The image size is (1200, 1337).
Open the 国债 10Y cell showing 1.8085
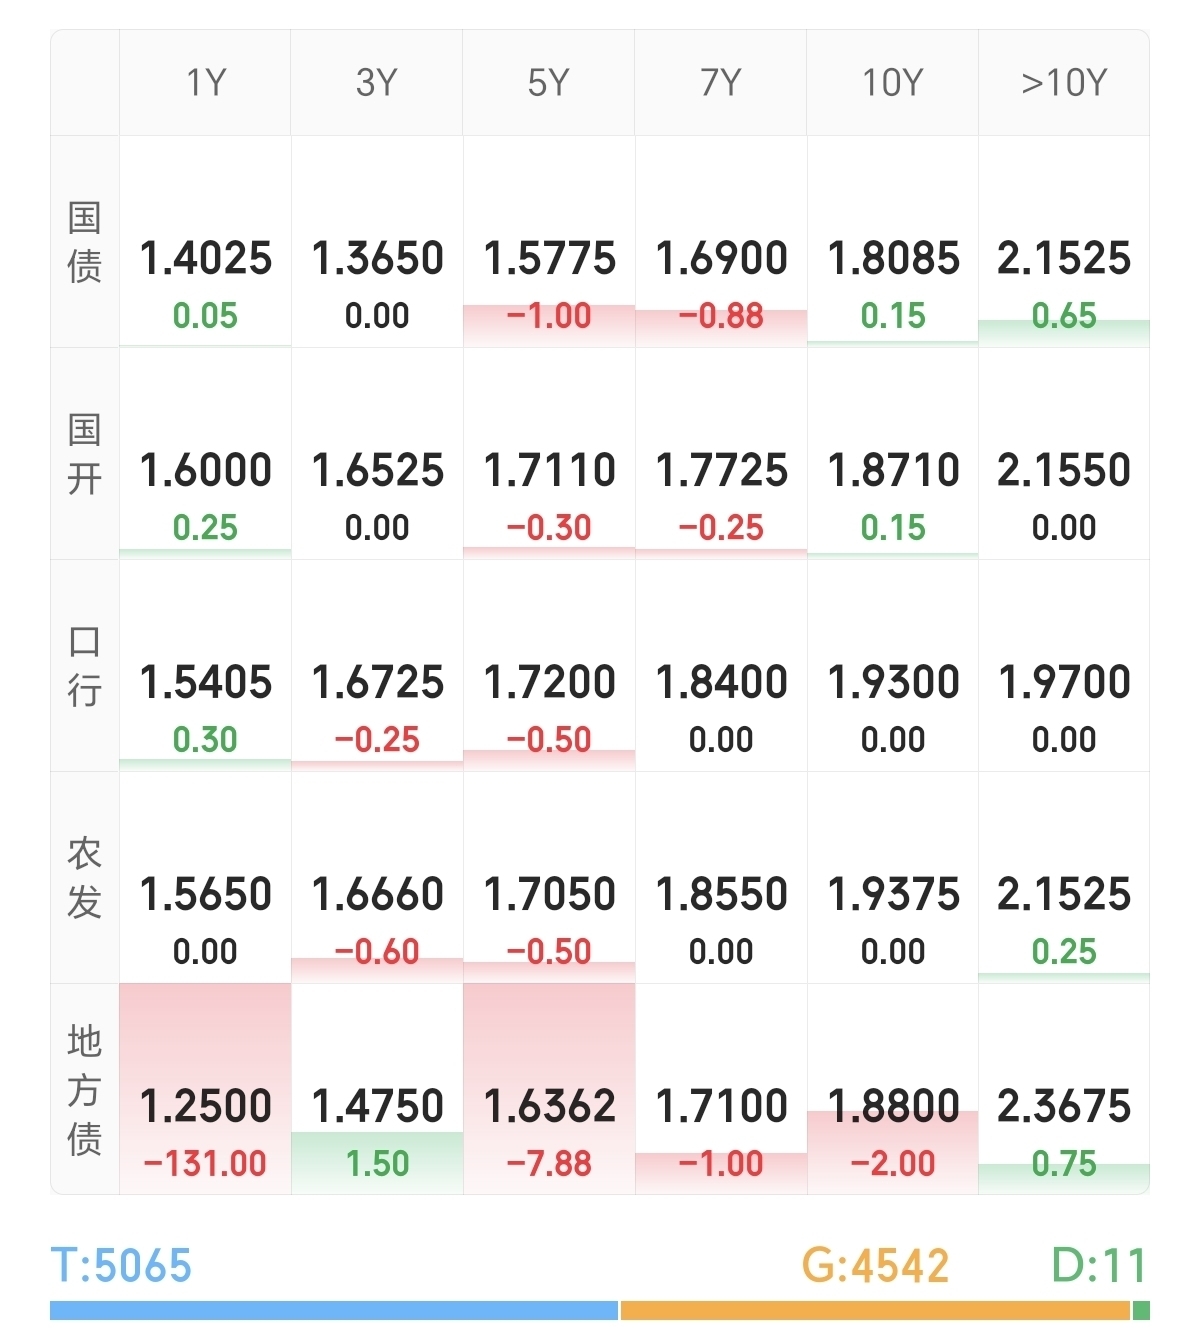click(x=893, y=258)
